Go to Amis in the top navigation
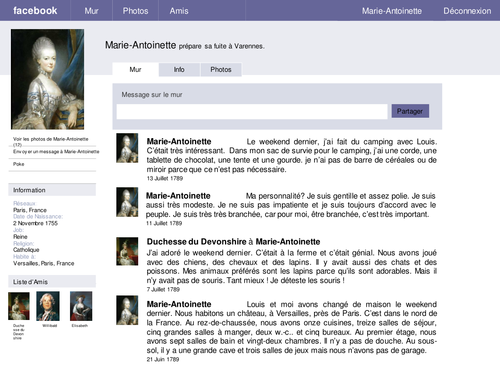Screen dimensions: 500x375 179,11
